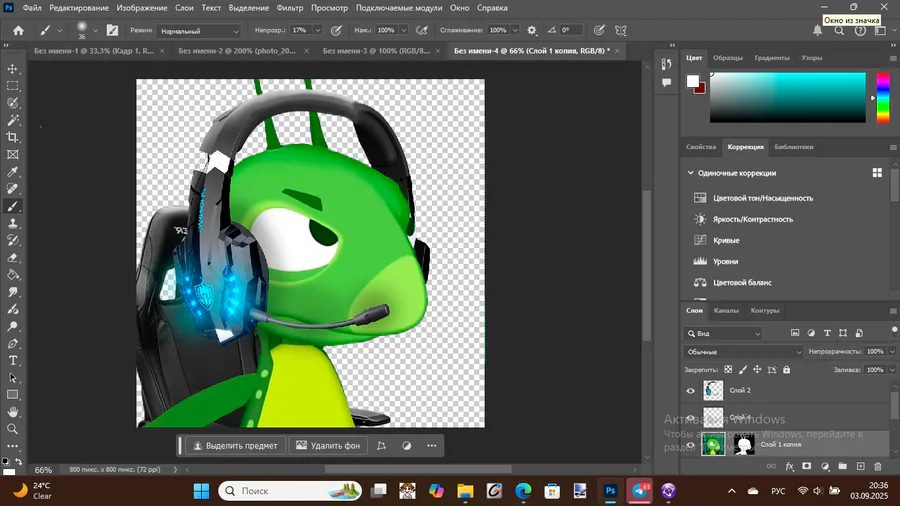Open Наж. flow dropdown arrow

point(404,30)
